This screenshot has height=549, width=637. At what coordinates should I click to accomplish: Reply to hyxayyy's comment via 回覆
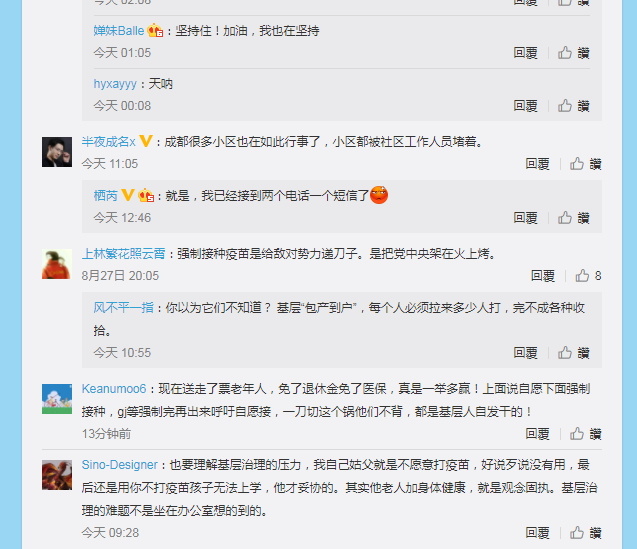(x=525, y=106)
